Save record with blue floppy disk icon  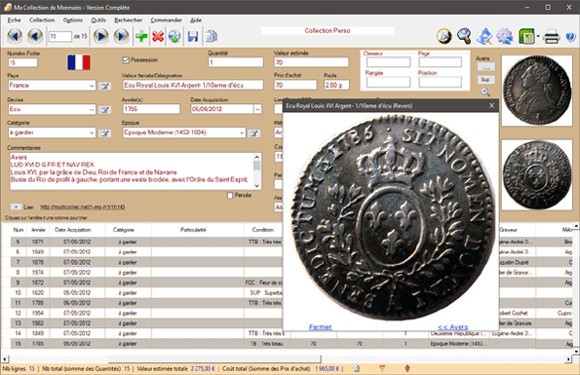193,36
